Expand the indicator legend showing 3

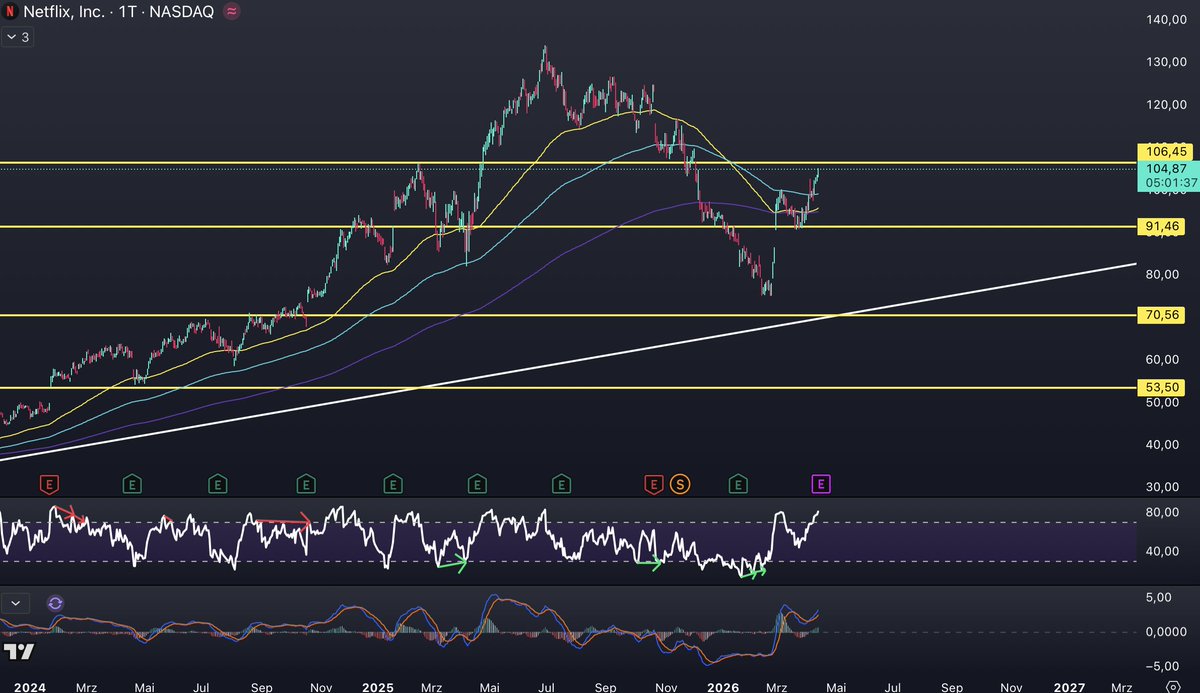click(x=16, y=37)
